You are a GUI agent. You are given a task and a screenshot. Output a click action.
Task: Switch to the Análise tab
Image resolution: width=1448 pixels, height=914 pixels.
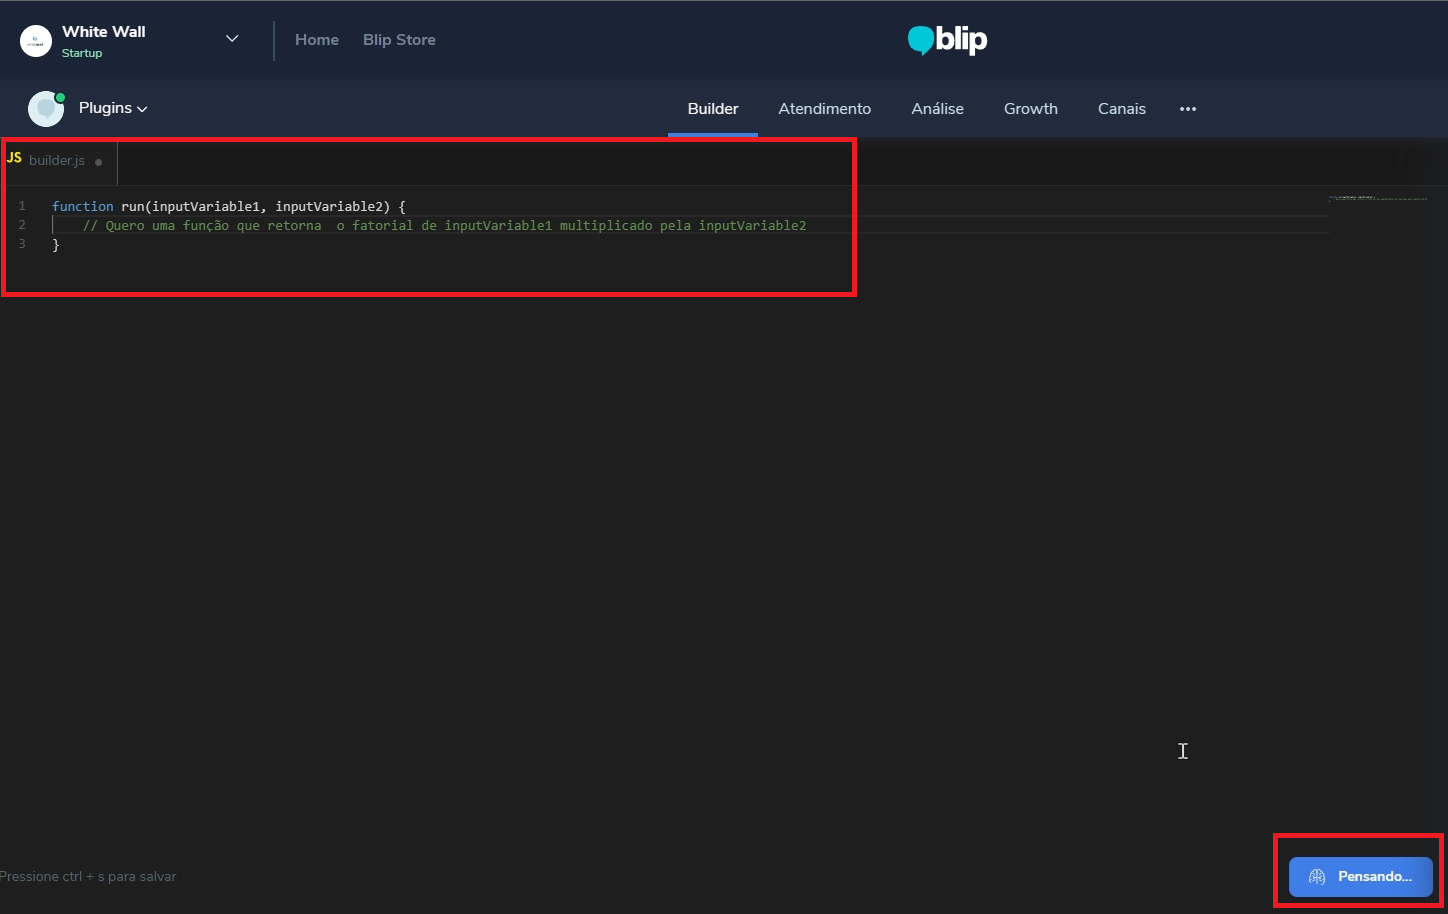pos(938,108)
